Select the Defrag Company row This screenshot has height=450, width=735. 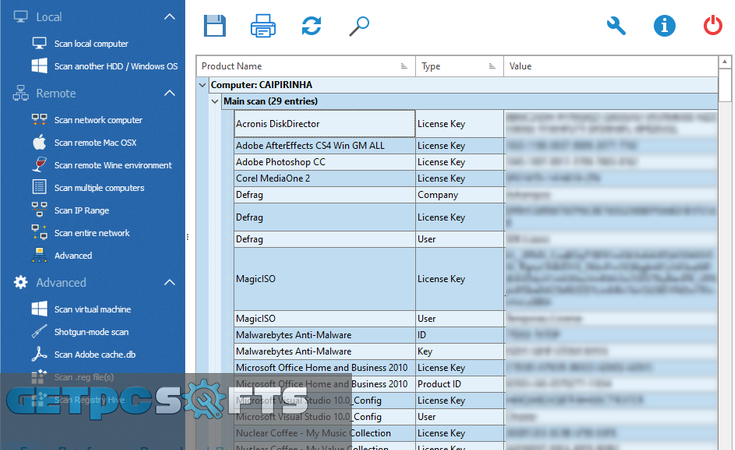click(476, 195)
